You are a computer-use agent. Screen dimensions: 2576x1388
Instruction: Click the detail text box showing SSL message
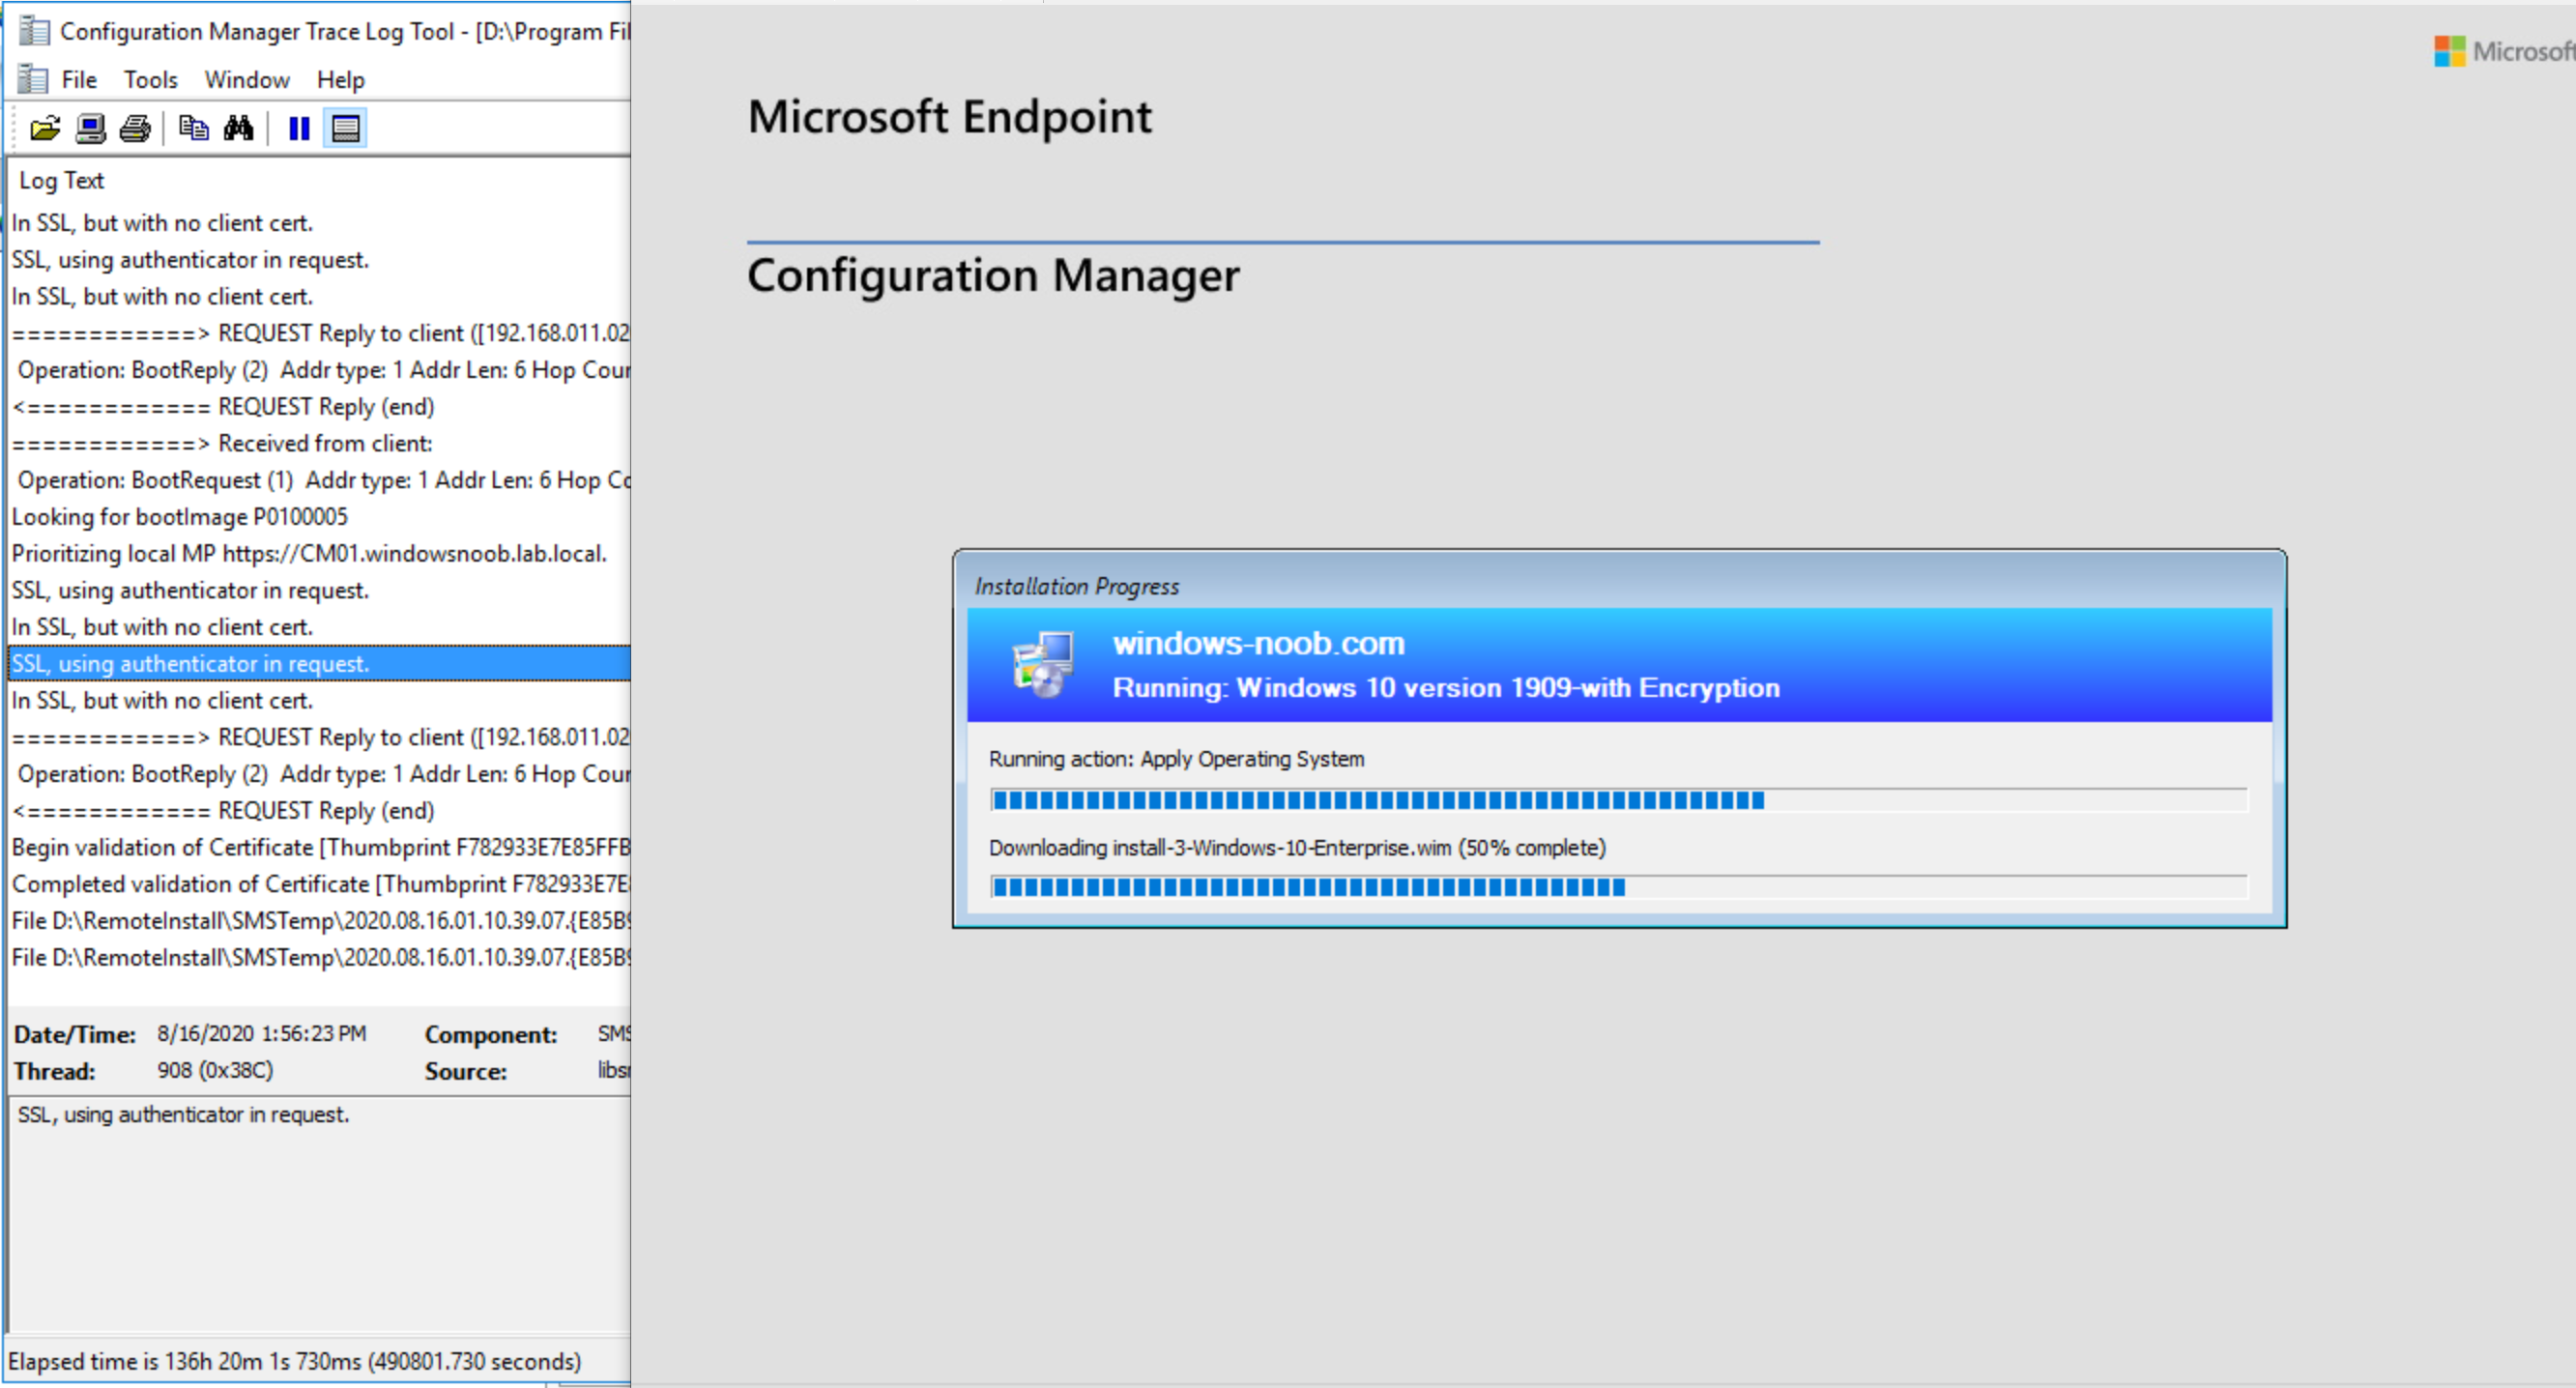point(320,1215)
